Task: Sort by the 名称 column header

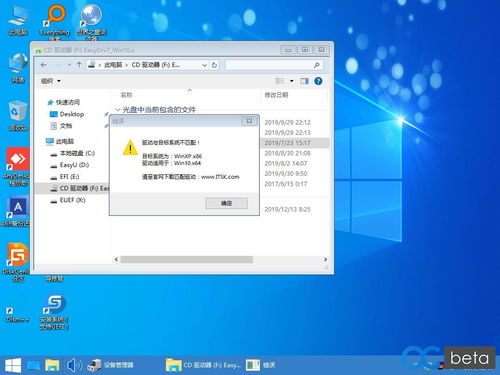Action: (126, 95)
